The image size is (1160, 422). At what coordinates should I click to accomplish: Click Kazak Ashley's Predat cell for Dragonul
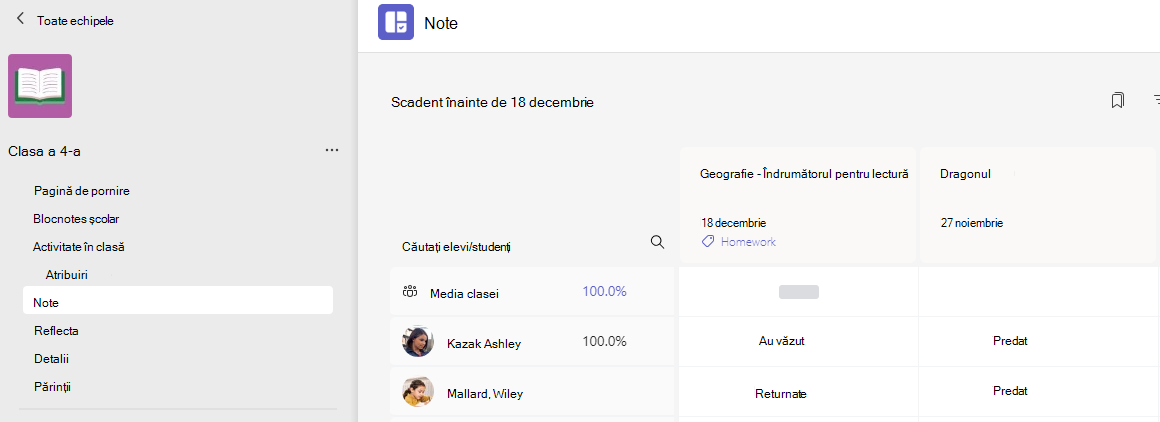point(1039,341)
